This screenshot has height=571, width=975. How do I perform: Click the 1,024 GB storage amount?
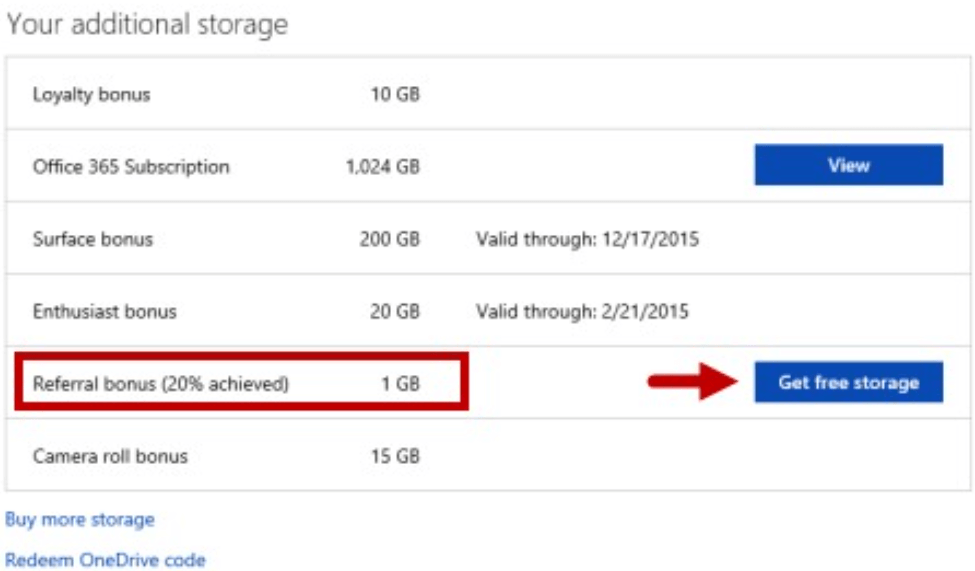(383, 167)
